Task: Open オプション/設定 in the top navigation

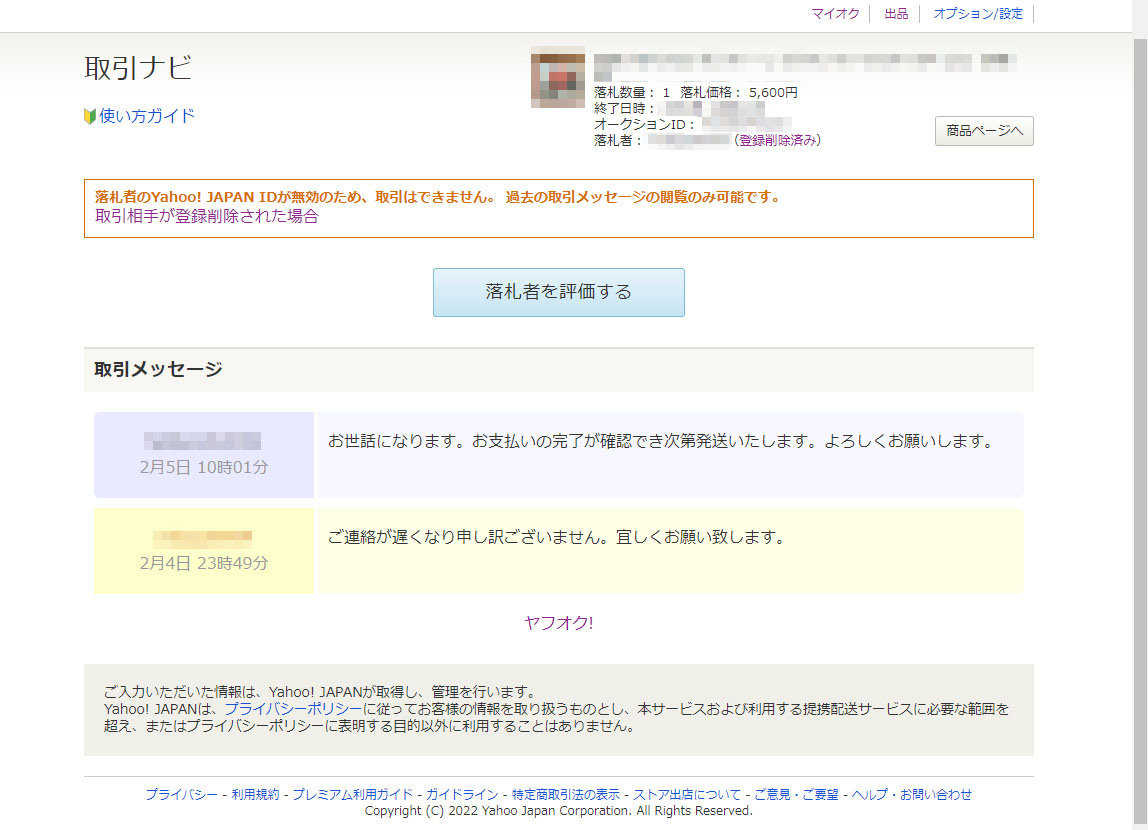Action: (x=977, y=14)
